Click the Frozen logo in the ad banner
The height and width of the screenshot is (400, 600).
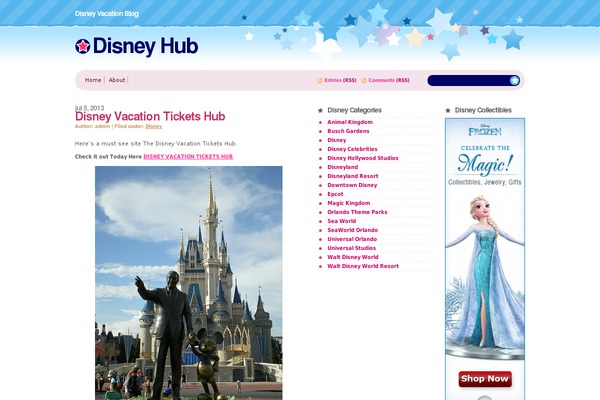tap(485, 131)
